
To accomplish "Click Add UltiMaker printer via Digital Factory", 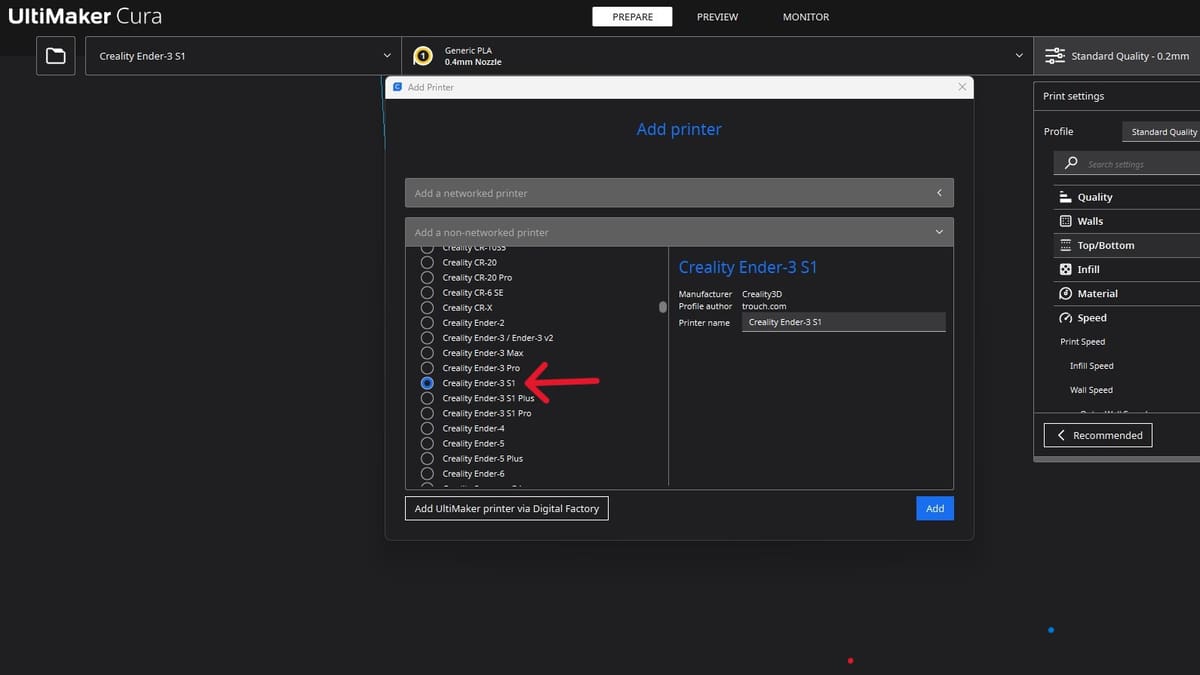I will click(x=507, y=508).
